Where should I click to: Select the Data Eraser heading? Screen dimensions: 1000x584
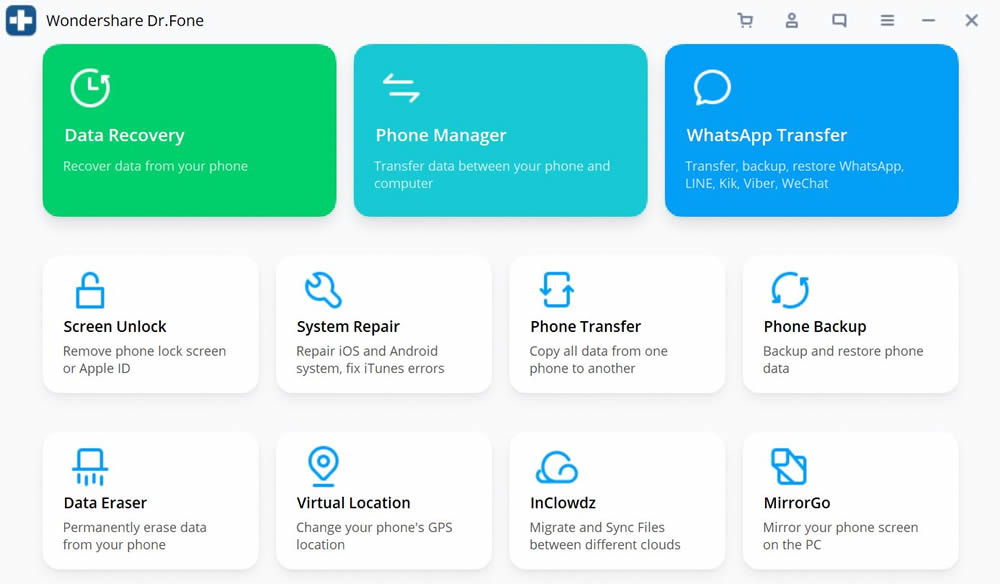click(105, 503)
